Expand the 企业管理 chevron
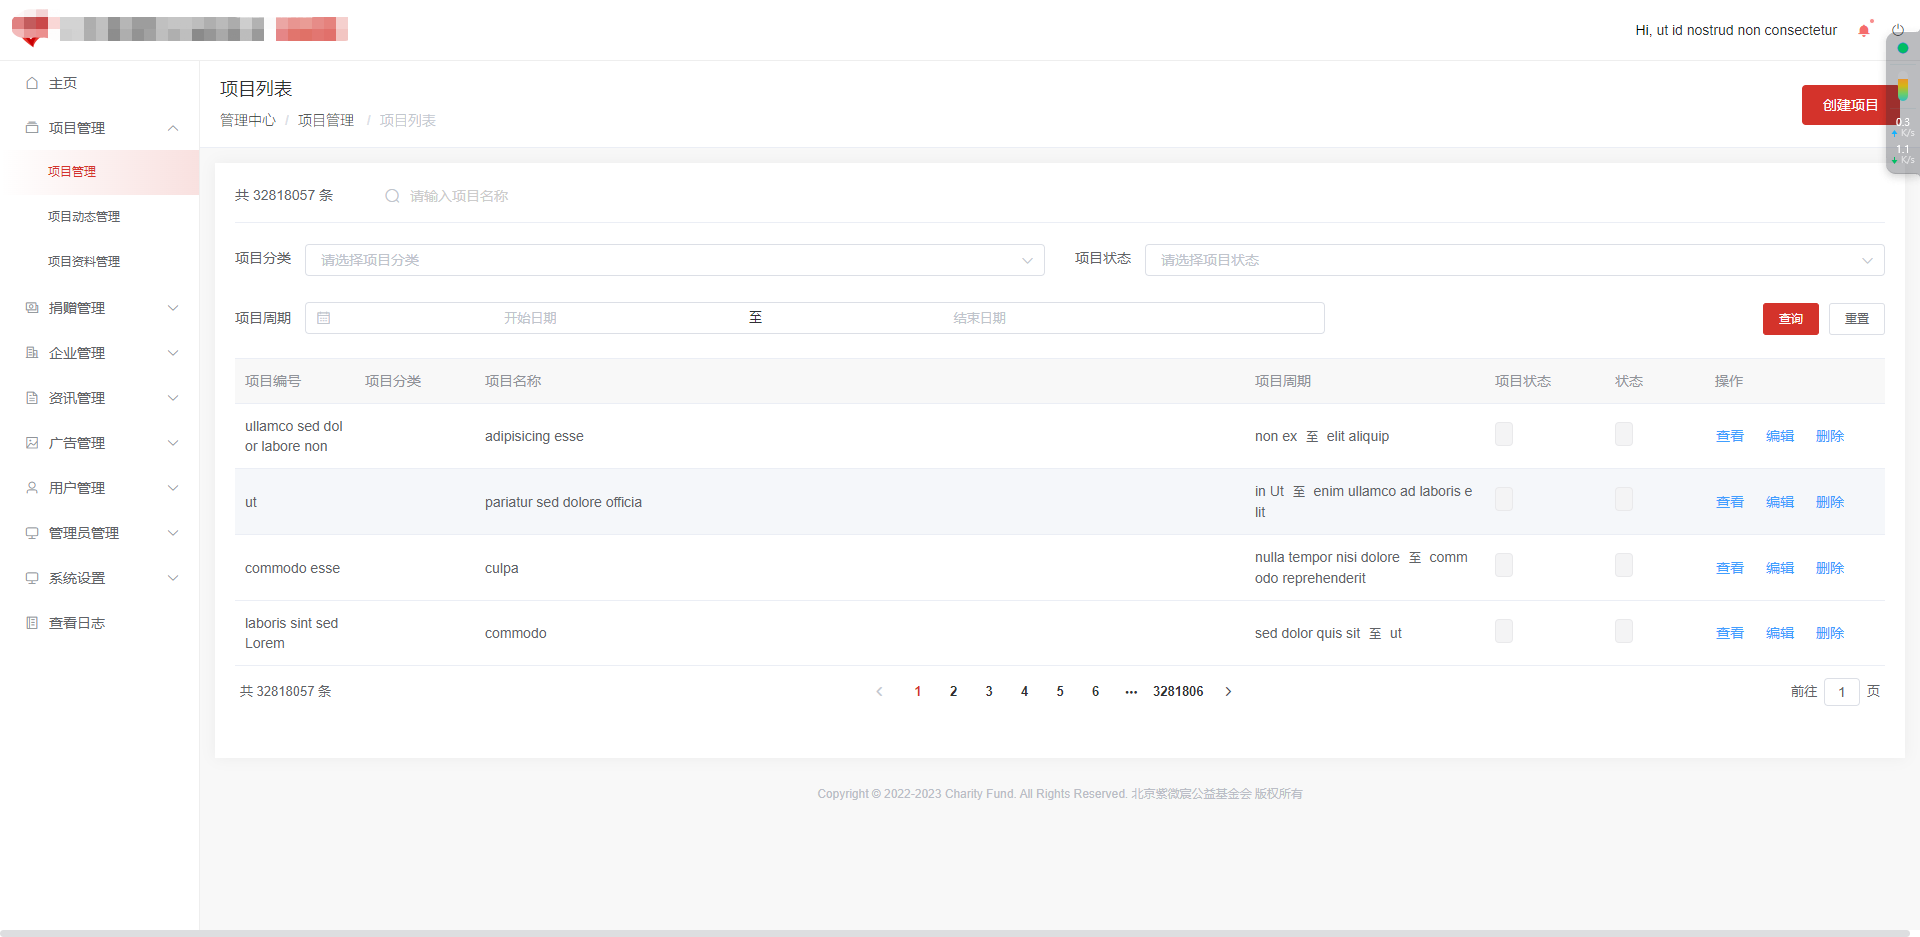Viewport: 1920px width, 937px height. pos(173,353)
